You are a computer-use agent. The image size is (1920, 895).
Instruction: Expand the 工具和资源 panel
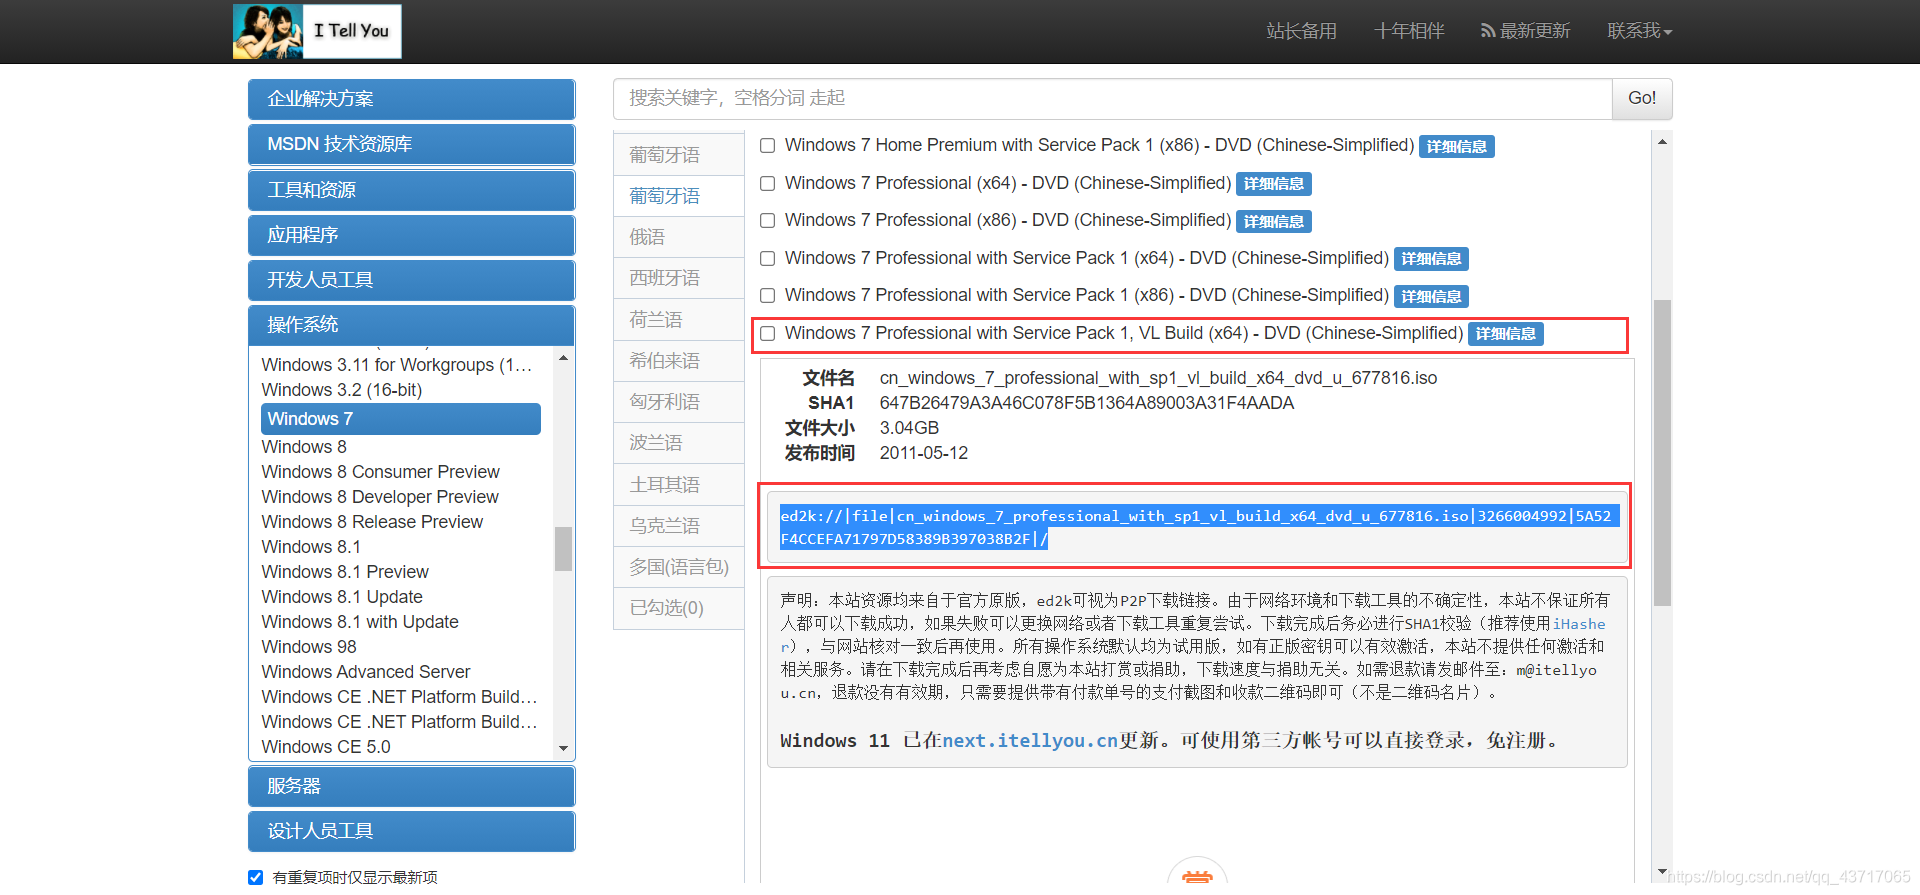click(411, 190)
